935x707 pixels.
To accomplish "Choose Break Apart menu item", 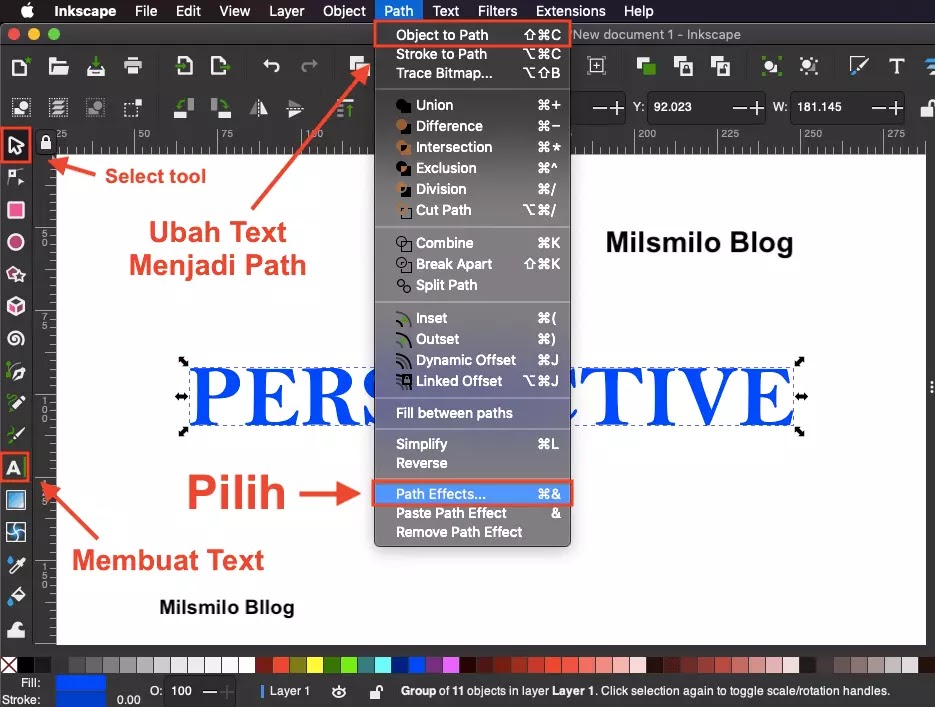I will pos(472,264).
